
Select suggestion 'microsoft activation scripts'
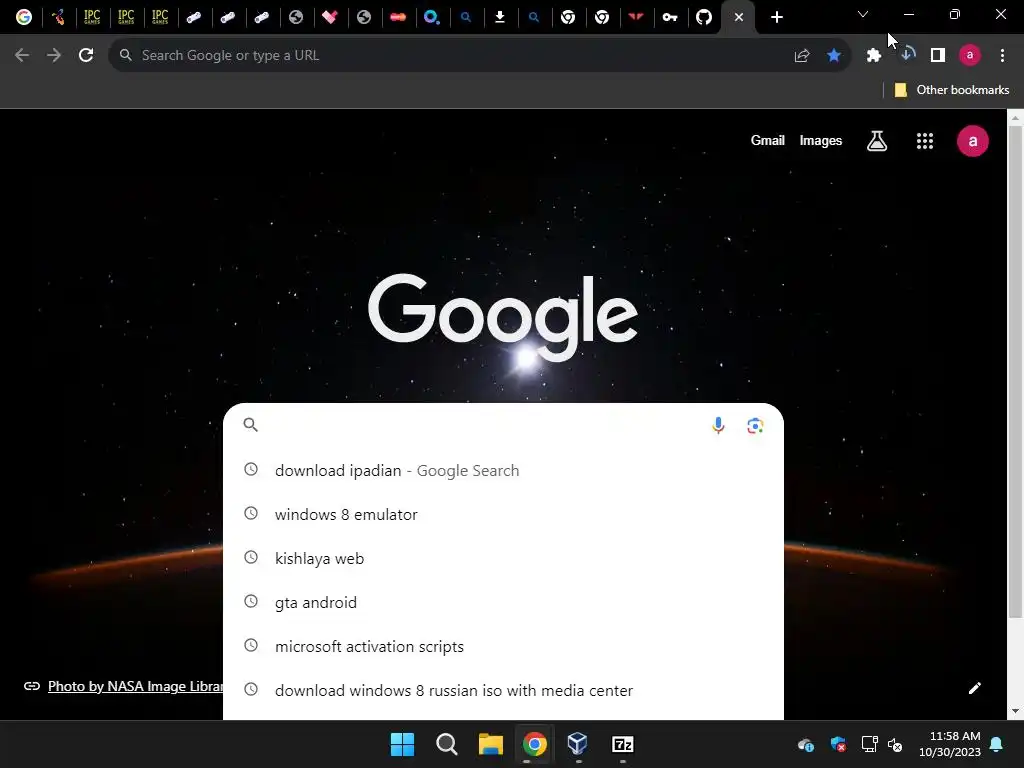503,647
